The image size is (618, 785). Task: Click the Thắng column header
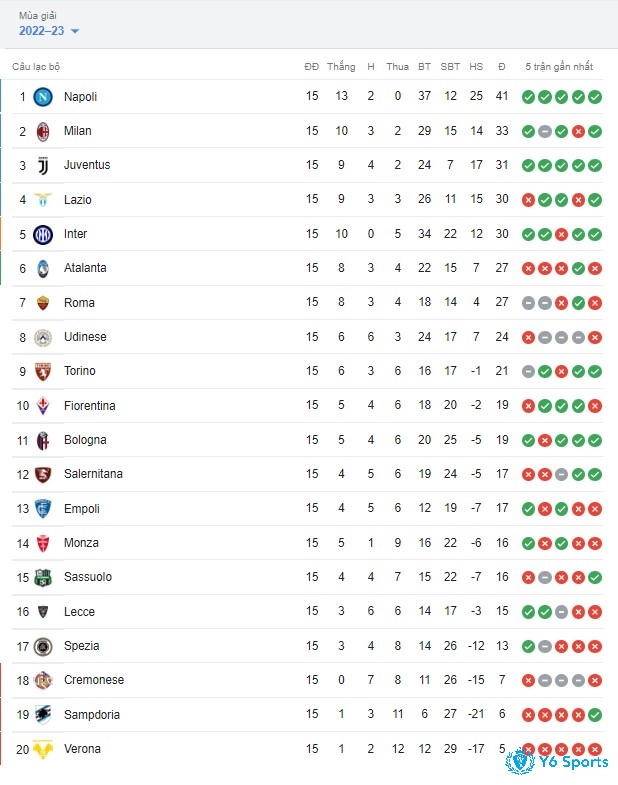click(341, 66)
